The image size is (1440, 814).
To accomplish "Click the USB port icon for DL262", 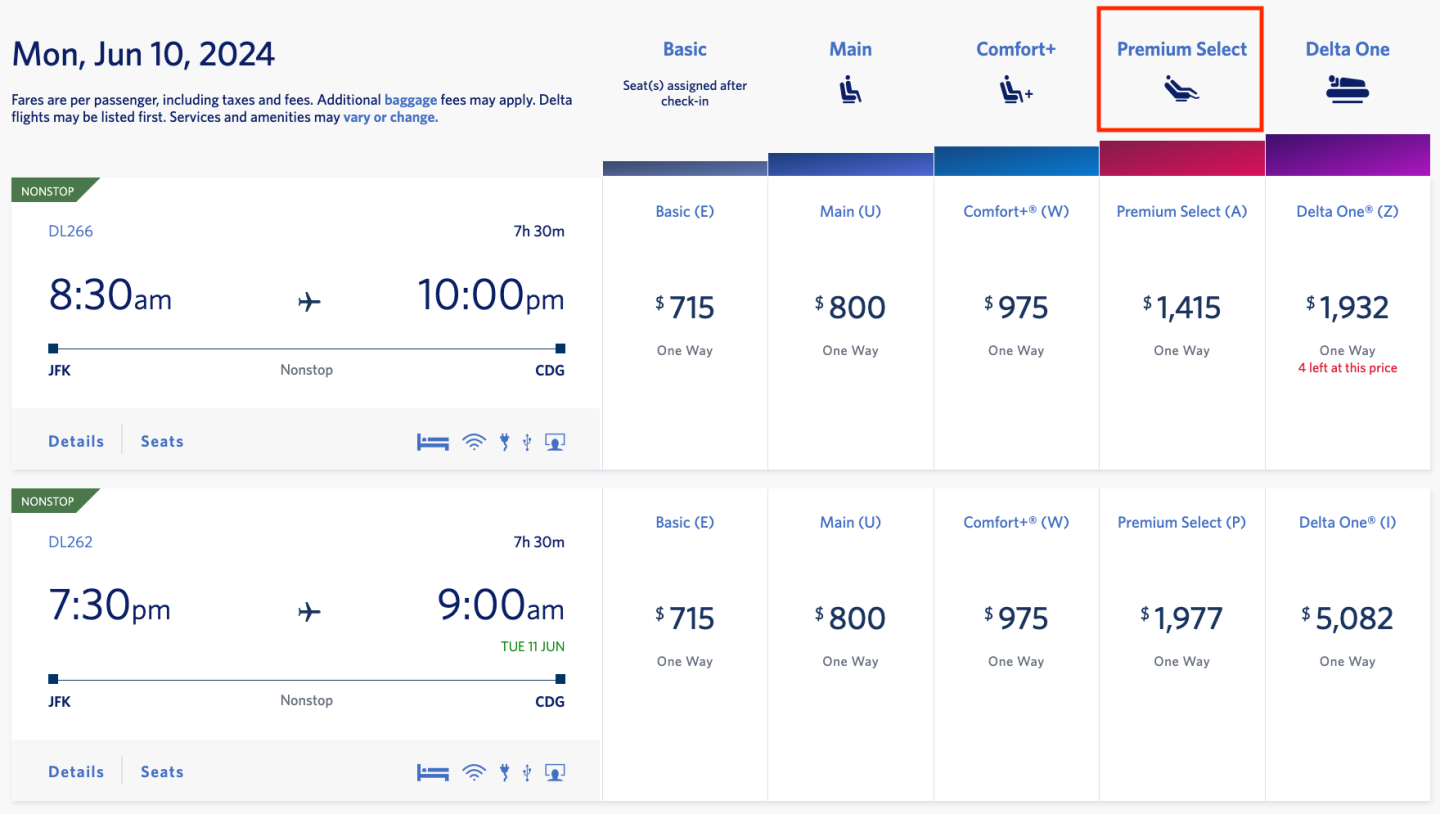I will point(527,772).
